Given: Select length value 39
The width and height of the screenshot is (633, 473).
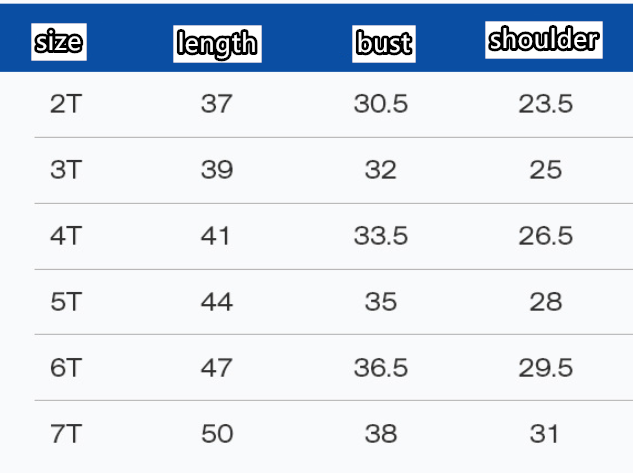Looking at the screenshot, I should (216, 170).
